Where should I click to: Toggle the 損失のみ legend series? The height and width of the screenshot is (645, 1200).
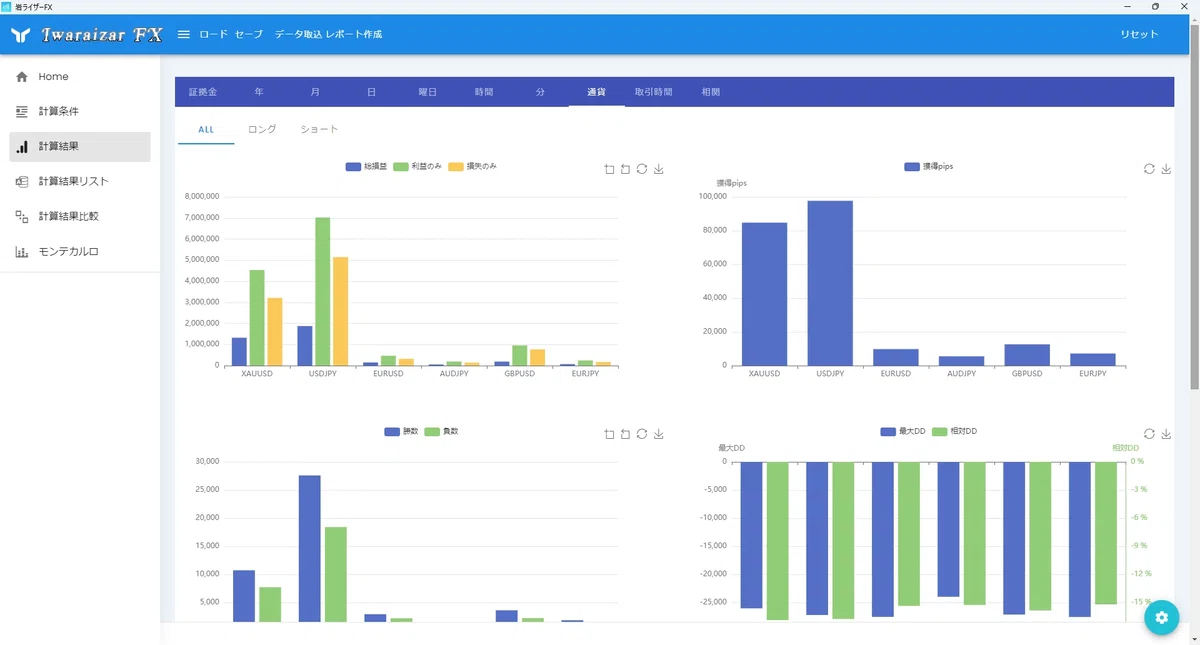point(472,166)
